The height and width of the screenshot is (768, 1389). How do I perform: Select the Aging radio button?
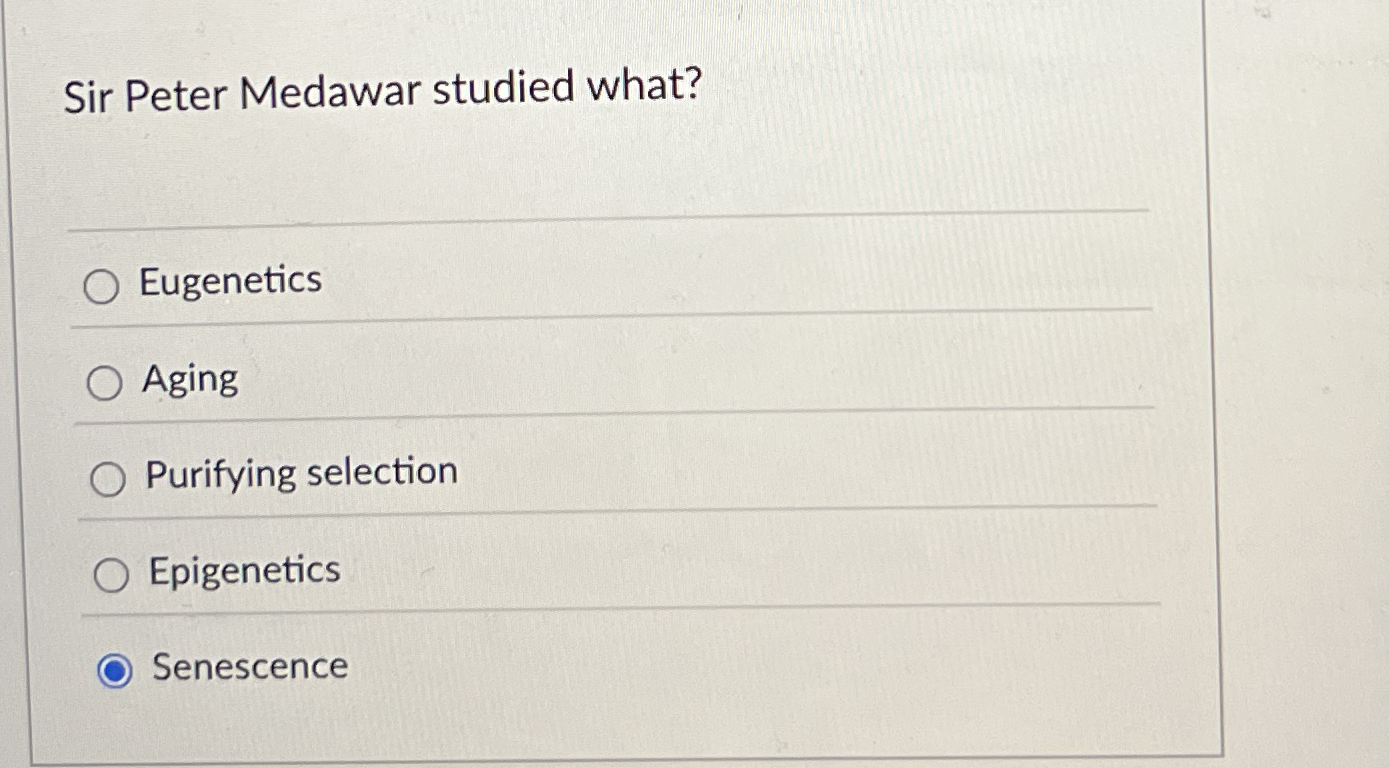[103, 382]
